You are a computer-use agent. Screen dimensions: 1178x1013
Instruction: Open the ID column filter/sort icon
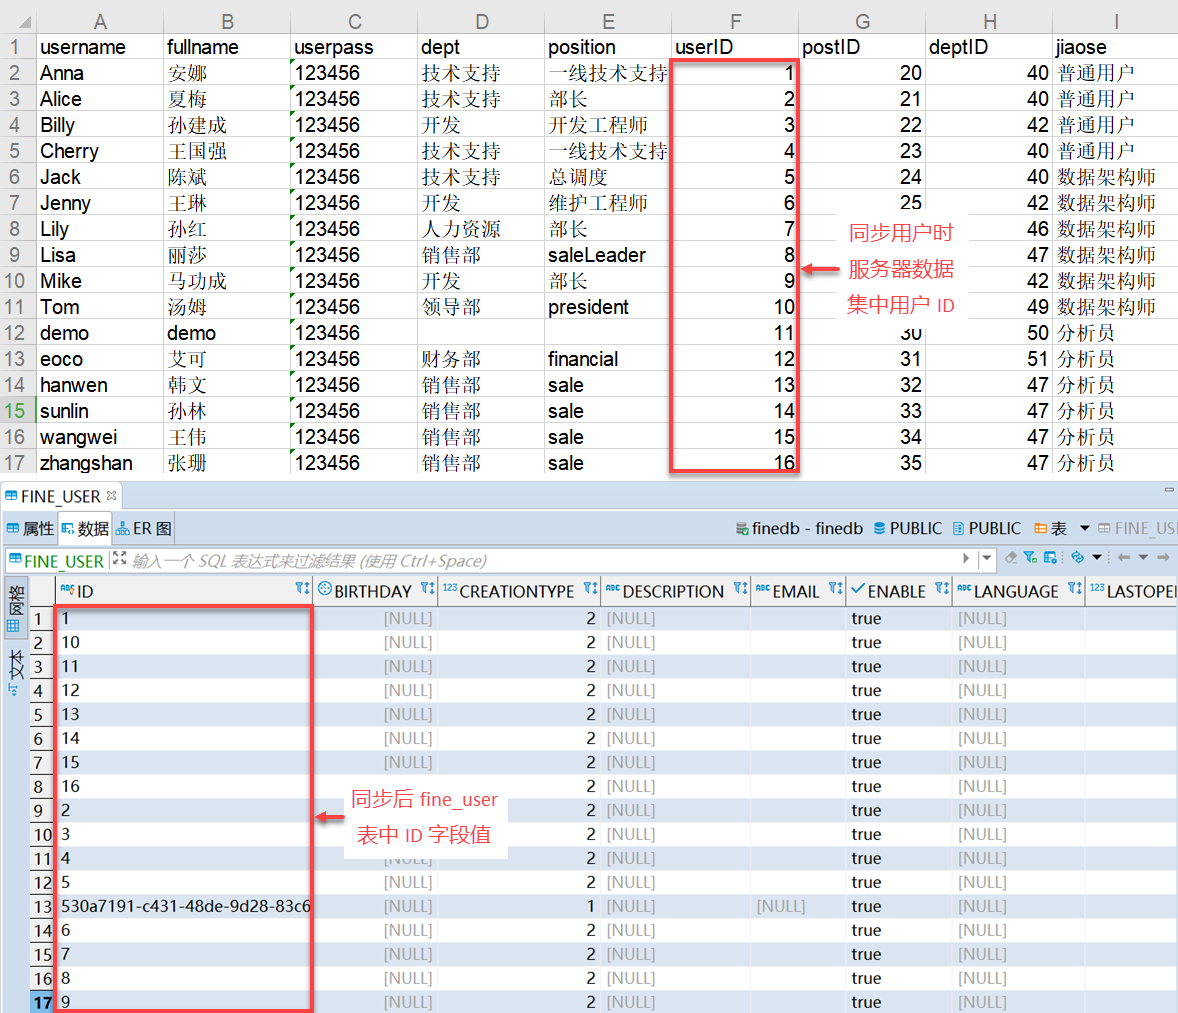pyautogui.click(x=302, y=590)
